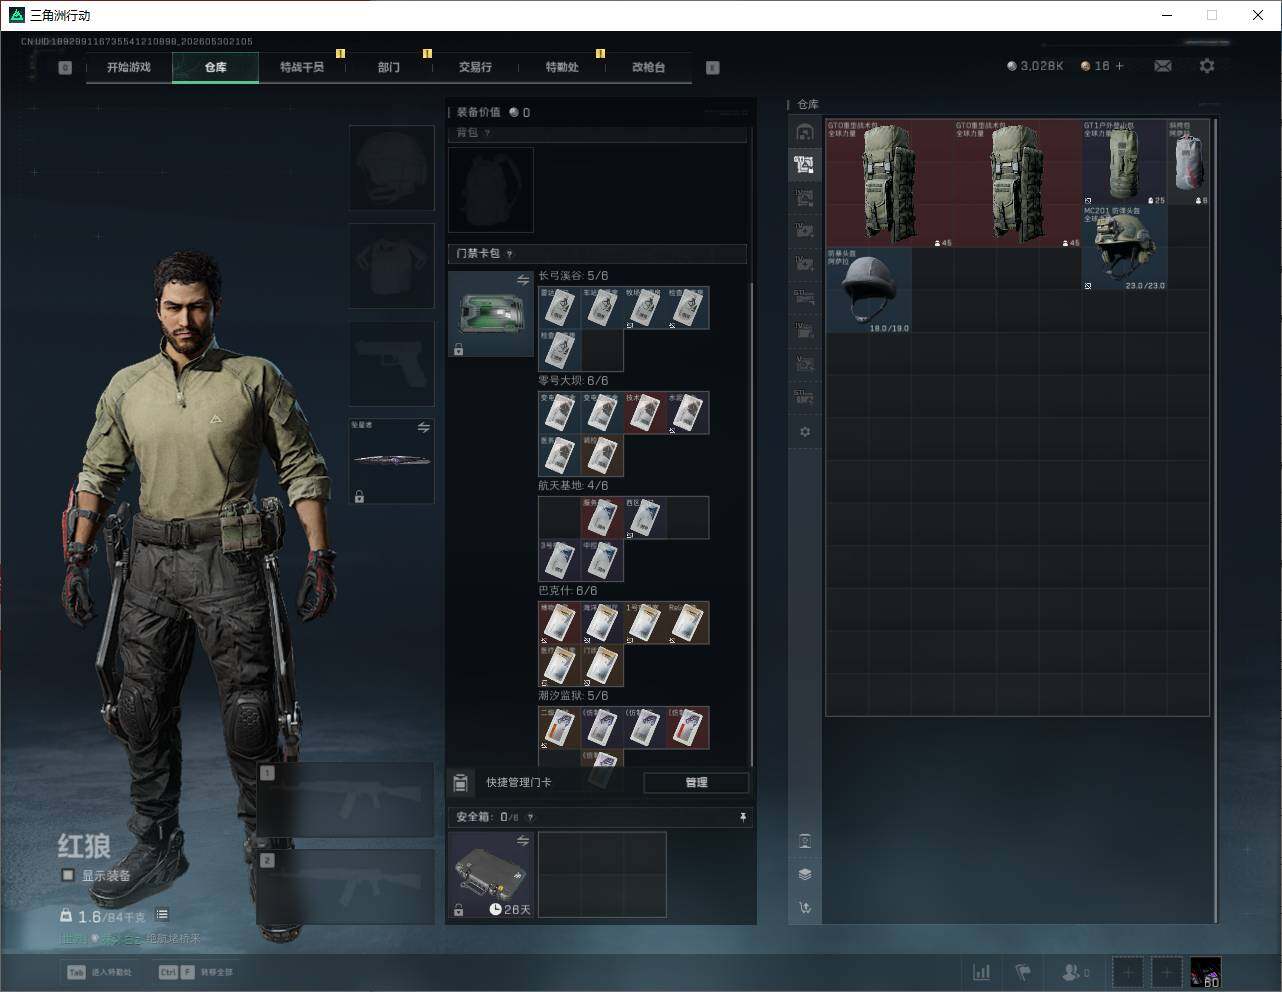Click the flag icon in the bottom bar
Viewport: 1282px width, 992px height.
pos(1023,972)
